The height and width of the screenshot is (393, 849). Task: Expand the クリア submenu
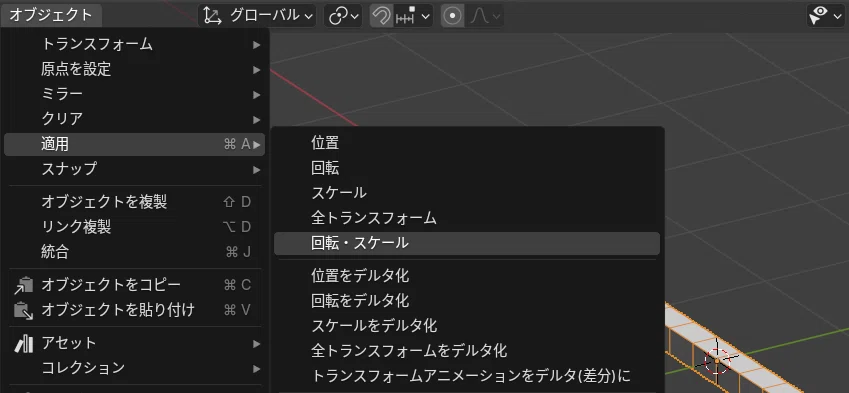pos(134,119)
